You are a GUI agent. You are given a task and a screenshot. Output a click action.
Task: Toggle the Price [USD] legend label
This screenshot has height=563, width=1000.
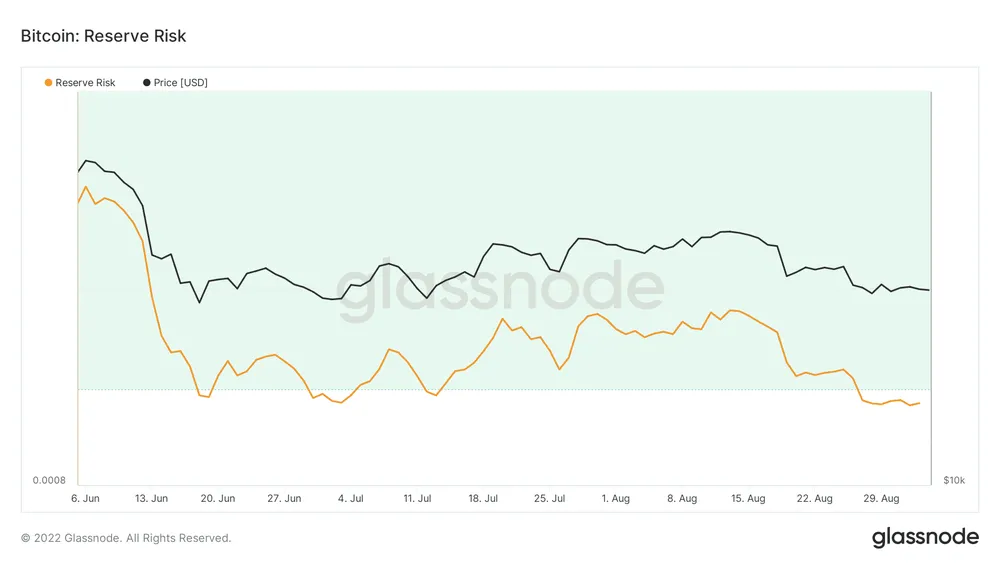coord(180,82)
